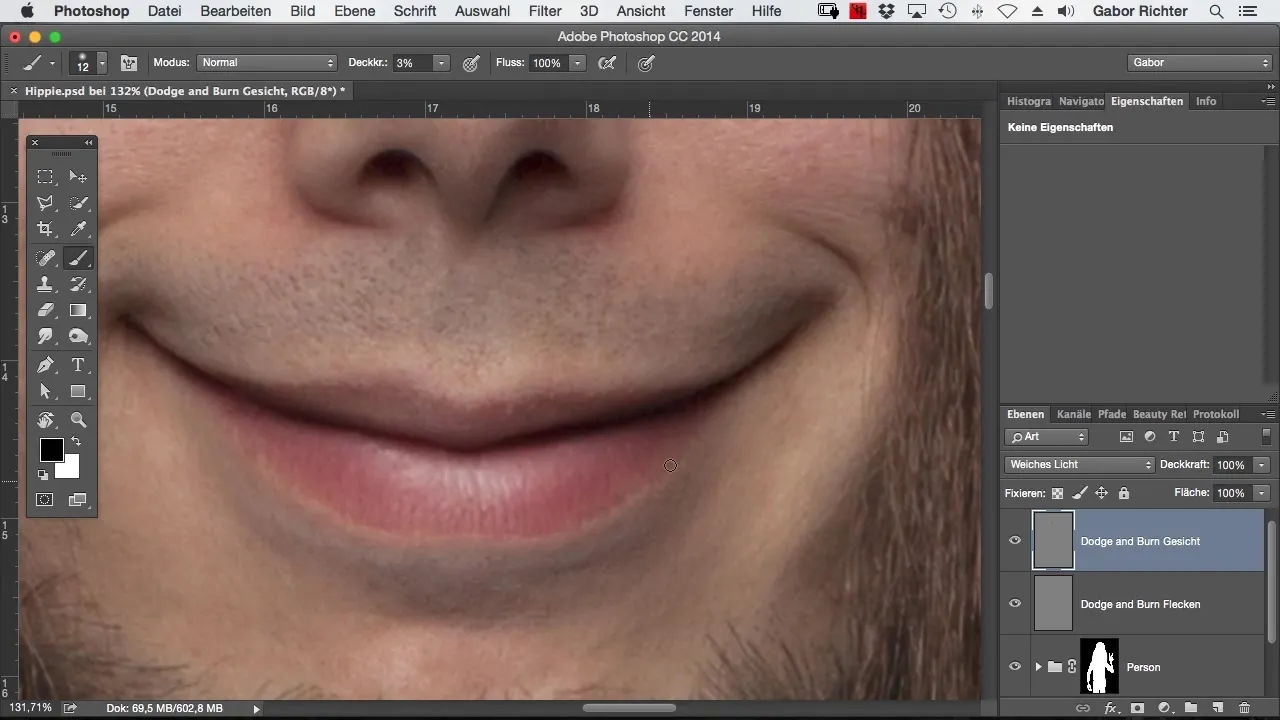Open the layer filter Art dropdown

pos(1047,437)
